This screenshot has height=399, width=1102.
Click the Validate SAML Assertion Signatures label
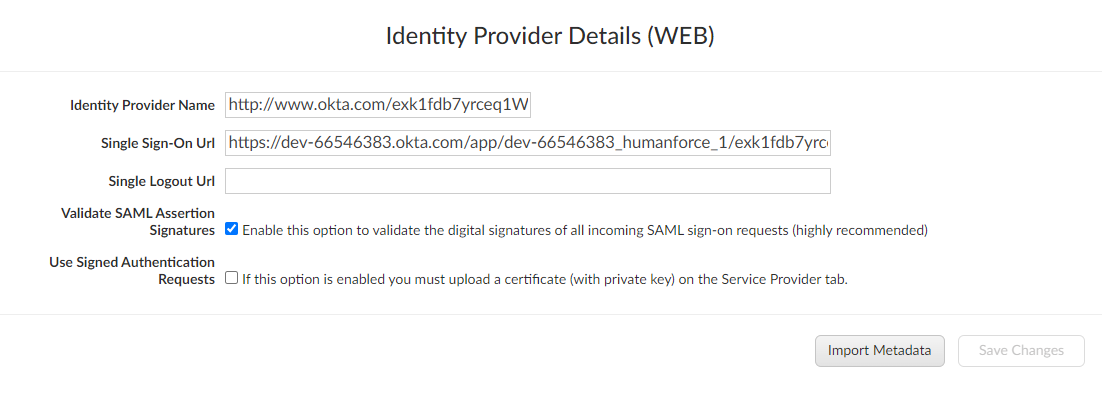click(138, 221)
